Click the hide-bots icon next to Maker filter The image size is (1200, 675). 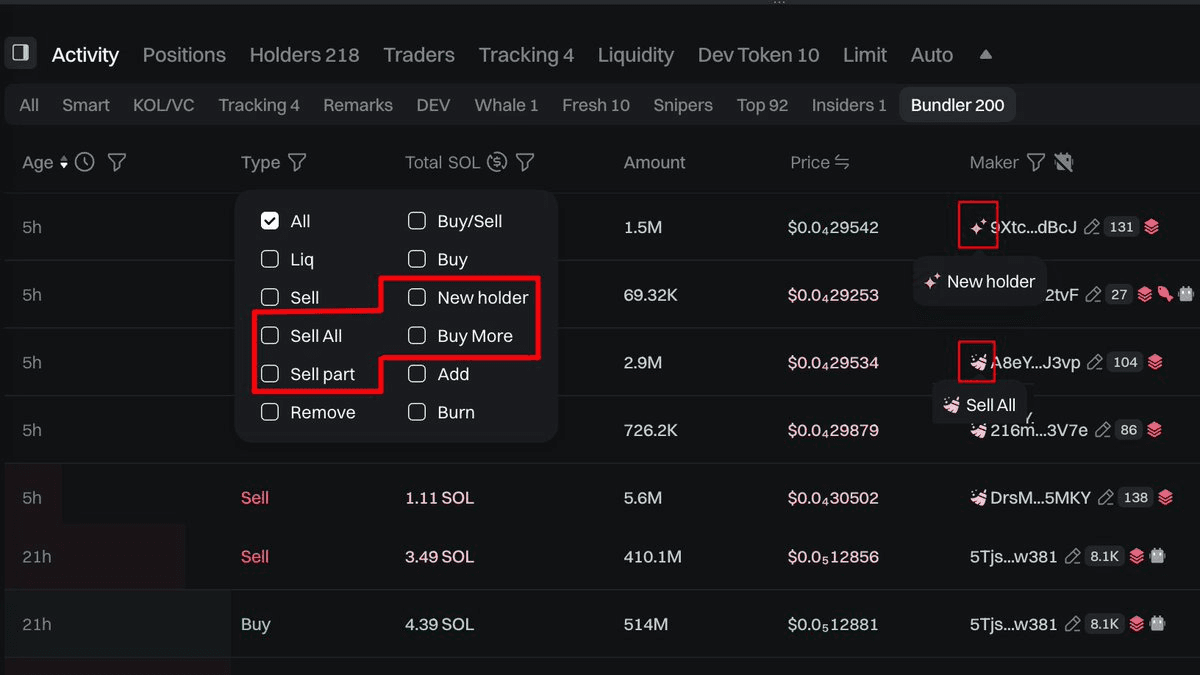[1063, 162]
